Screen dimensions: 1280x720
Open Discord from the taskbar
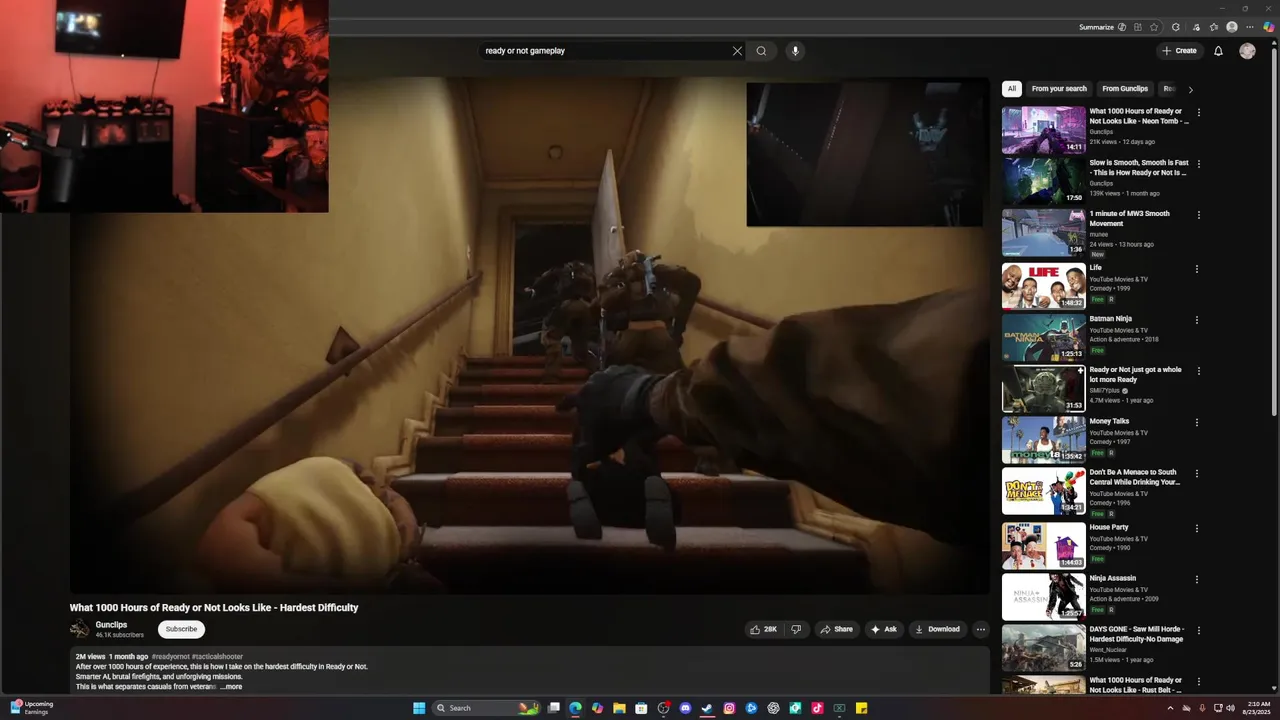685,708
